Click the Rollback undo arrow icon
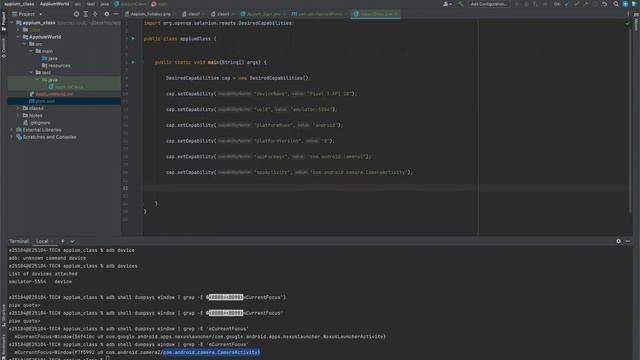 pos(604,4)
